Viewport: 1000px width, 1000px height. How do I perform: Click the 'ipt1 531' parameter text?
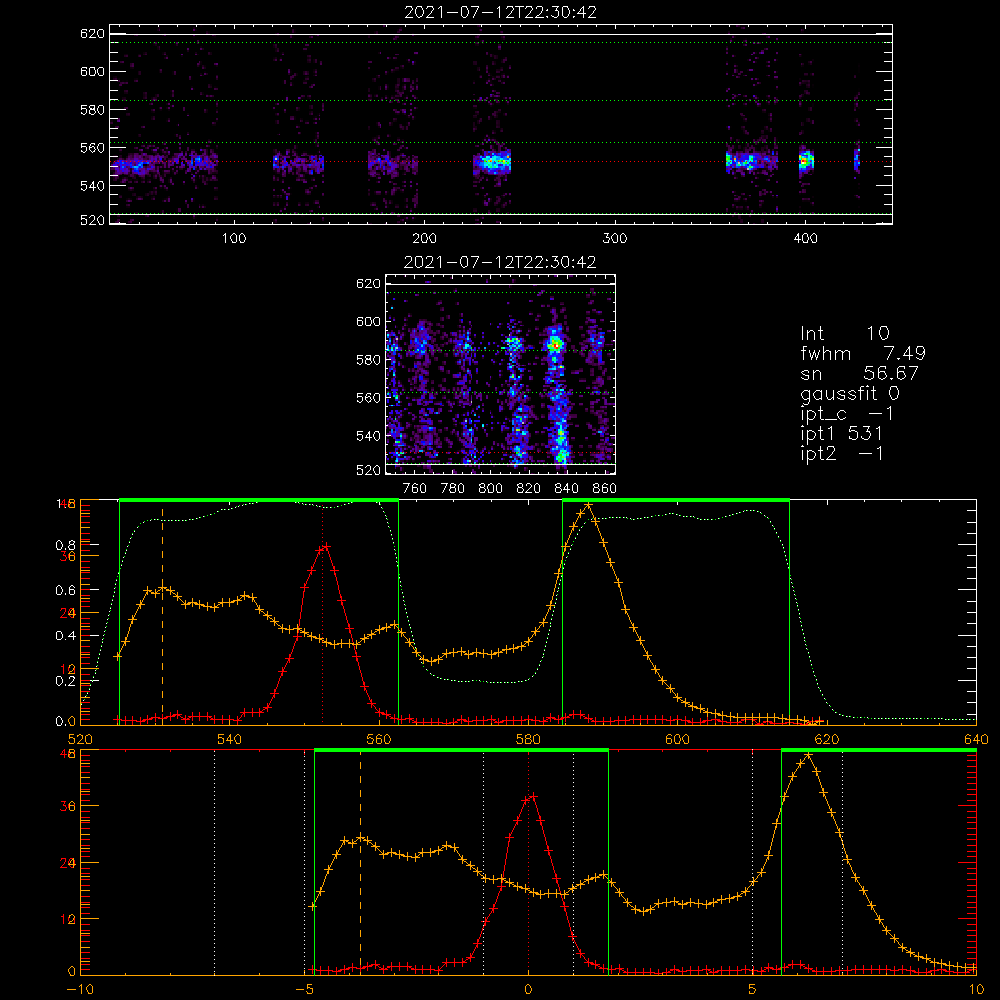point(842,434)
